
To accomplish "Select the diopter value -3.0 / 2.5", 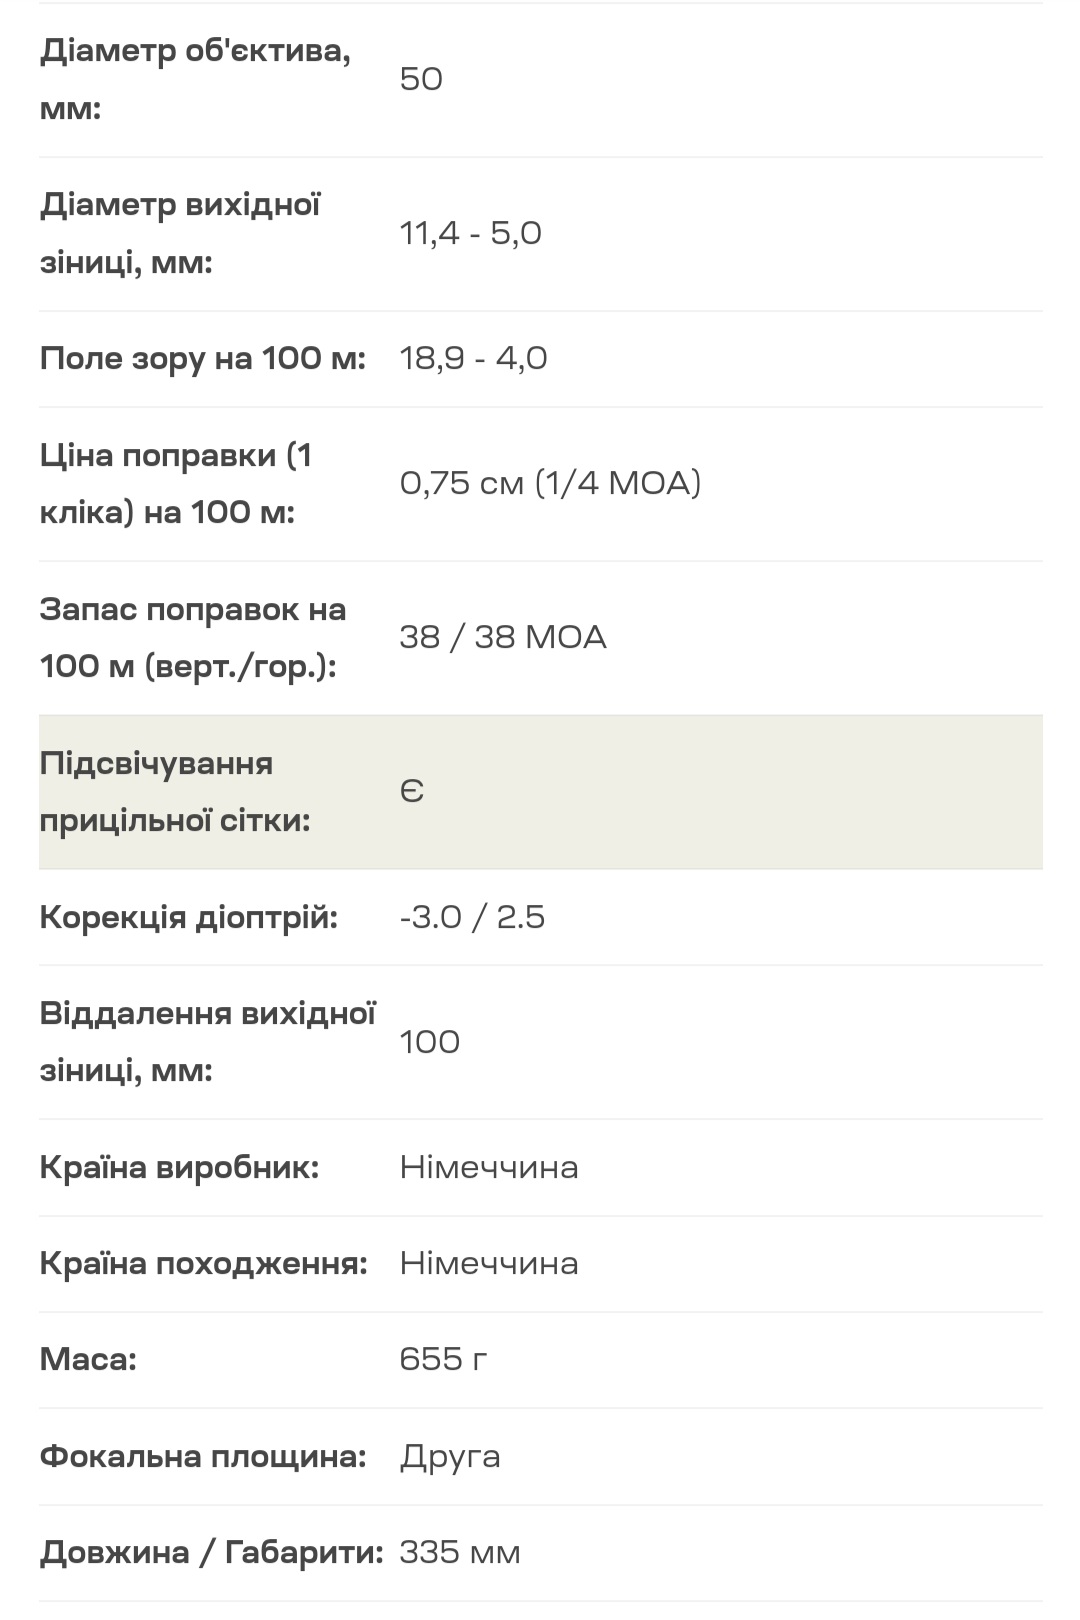I will (472, 917).
